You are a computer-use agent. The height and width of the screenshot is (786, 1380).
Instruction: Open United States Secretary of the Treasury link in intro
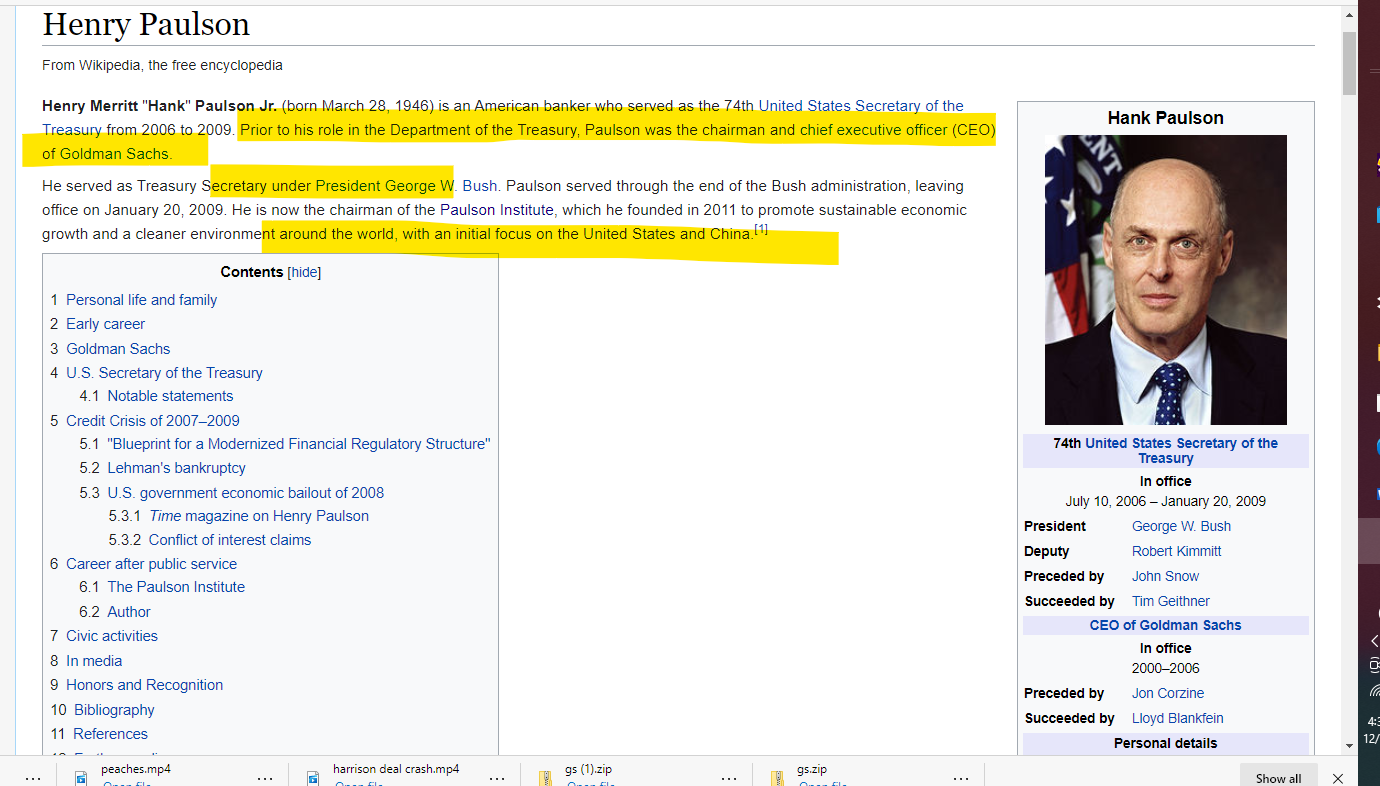[x=861, y=105]
